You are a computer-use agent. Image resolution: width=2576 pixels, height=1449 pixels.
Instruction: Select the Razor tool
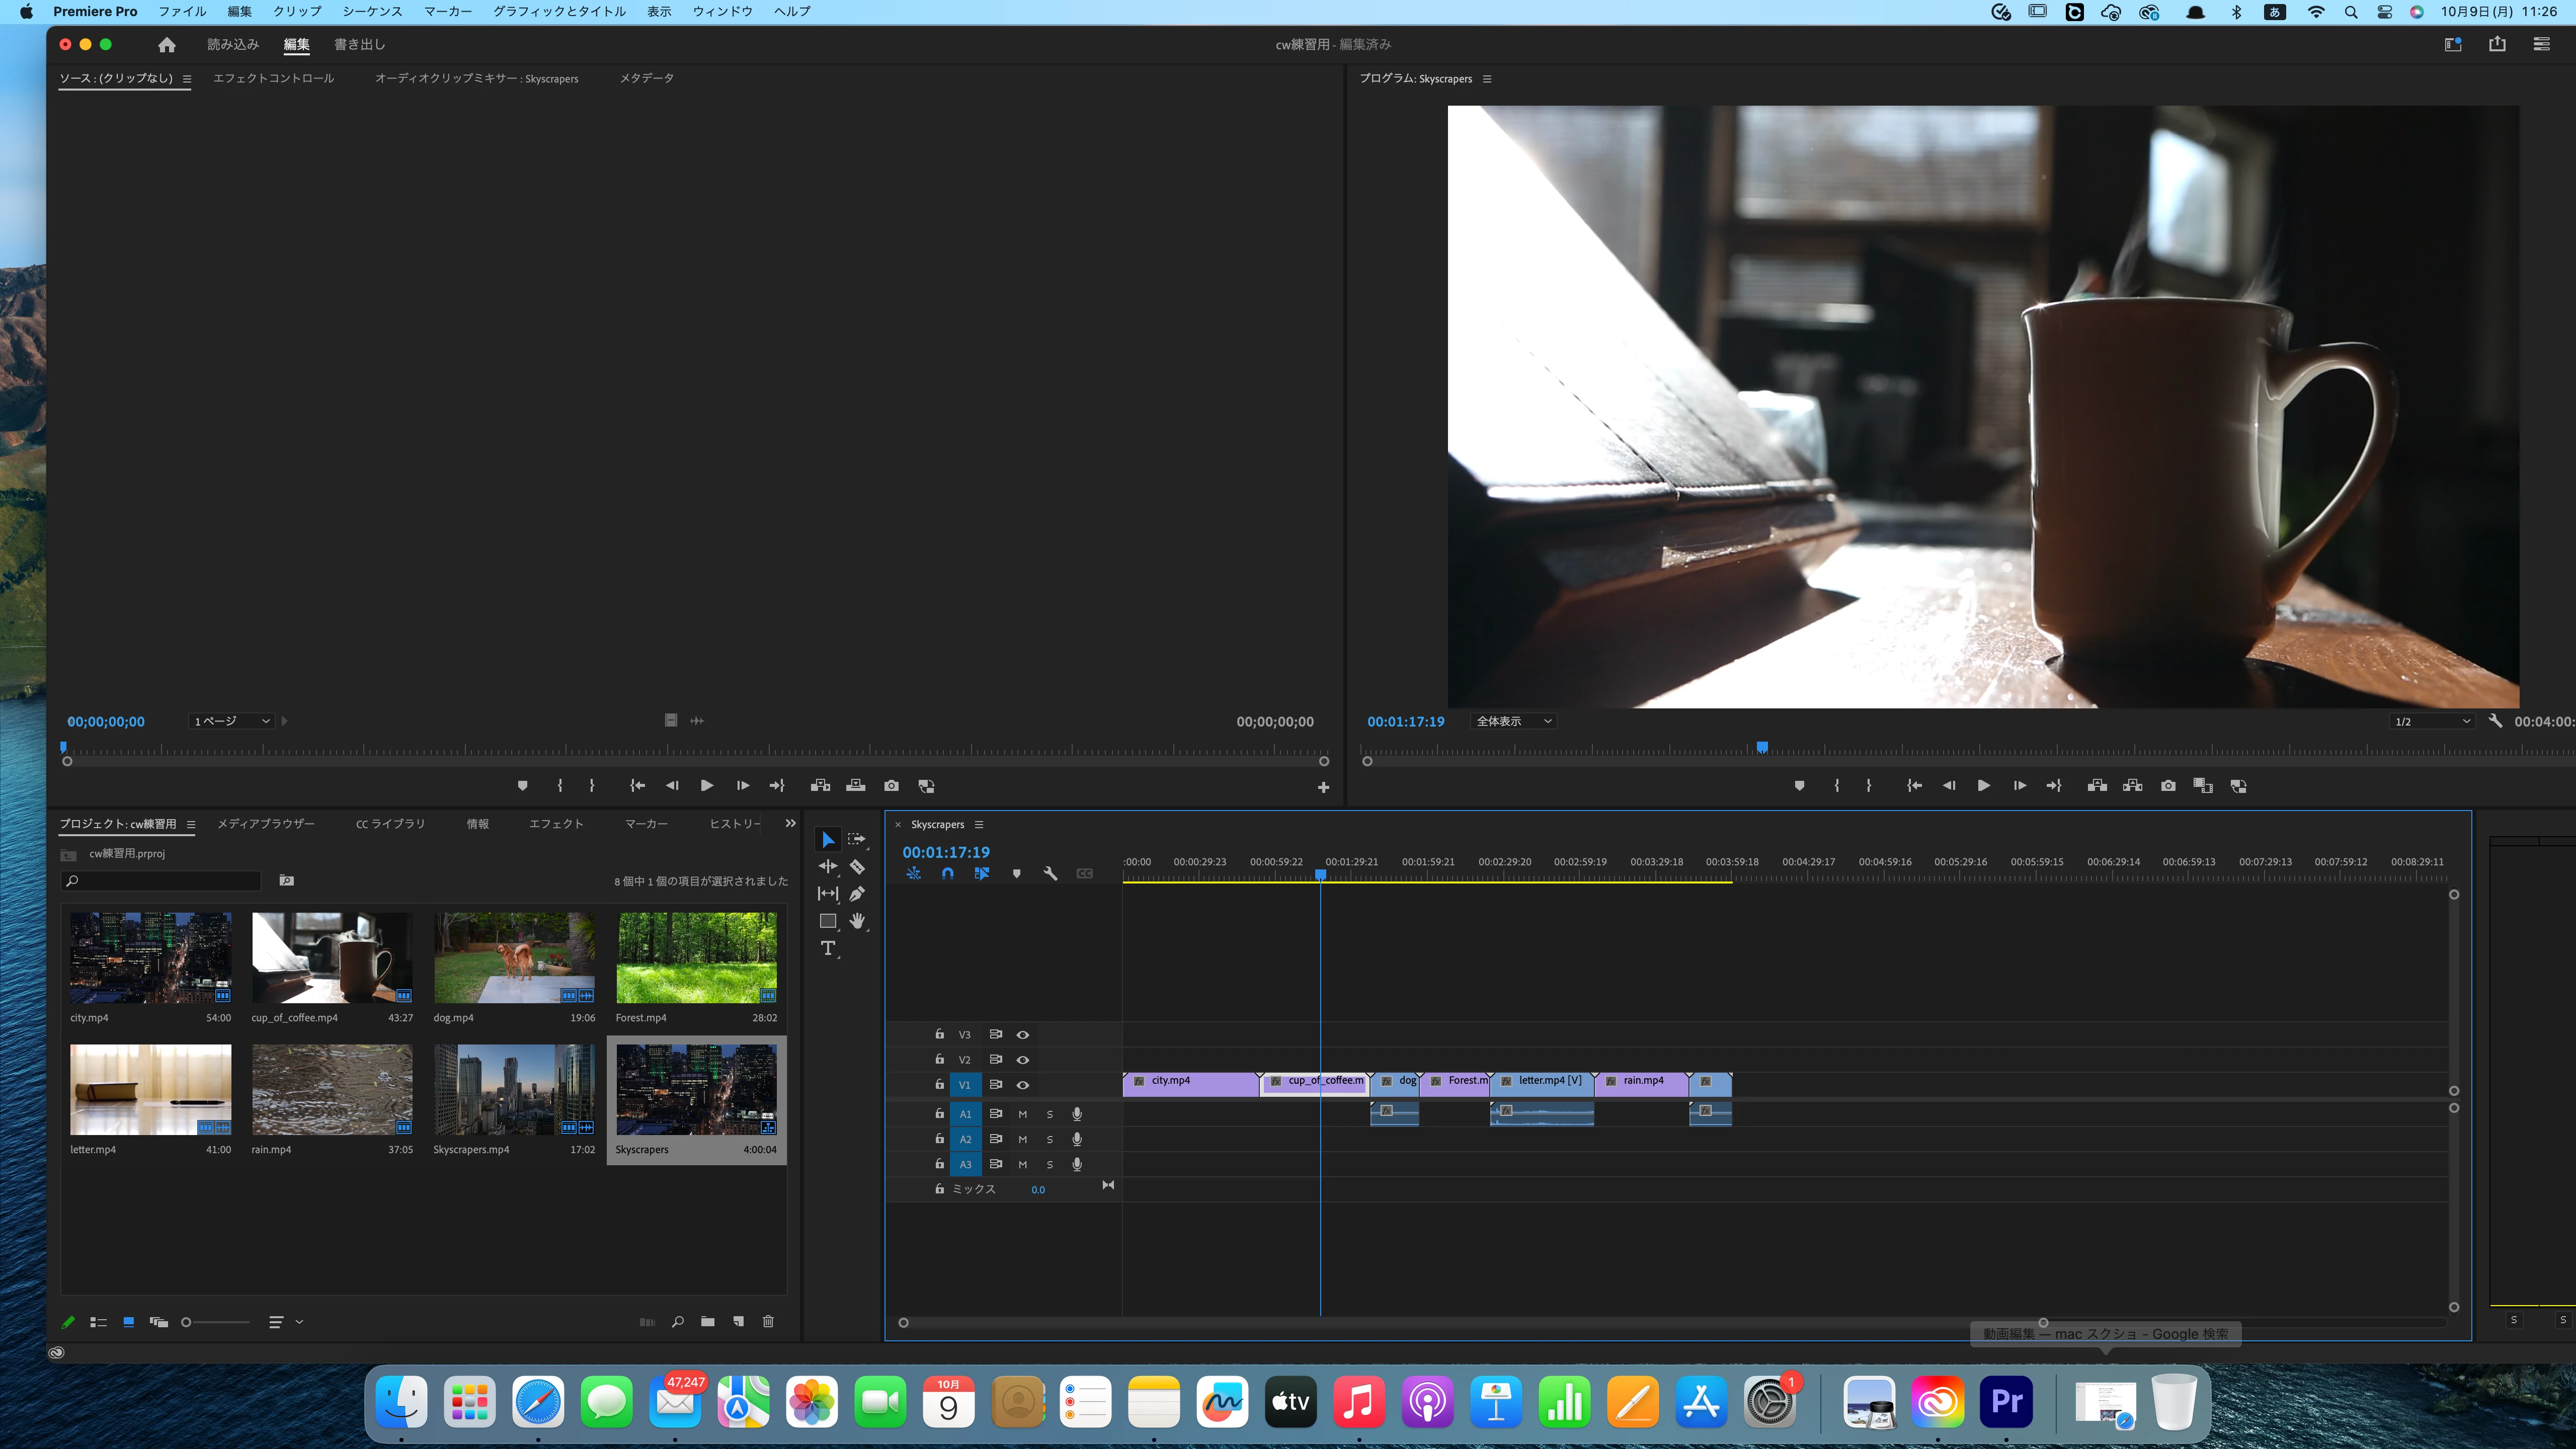(857, 867)
